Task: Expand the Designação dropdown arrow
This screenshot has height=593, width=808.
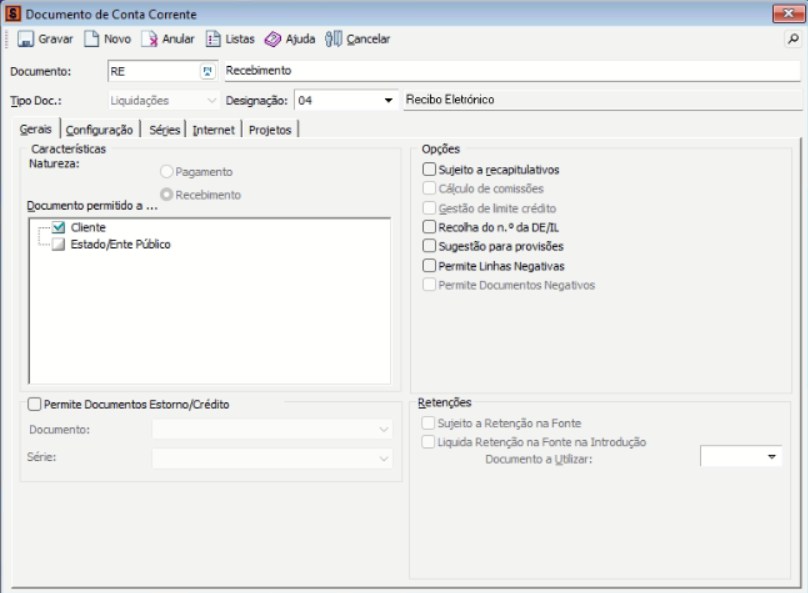Action: point(388,101)
